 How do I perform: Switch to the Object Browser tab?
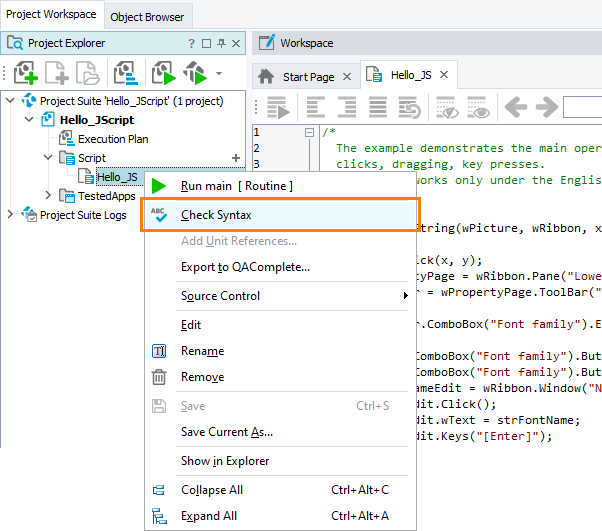tap(147, 17)
